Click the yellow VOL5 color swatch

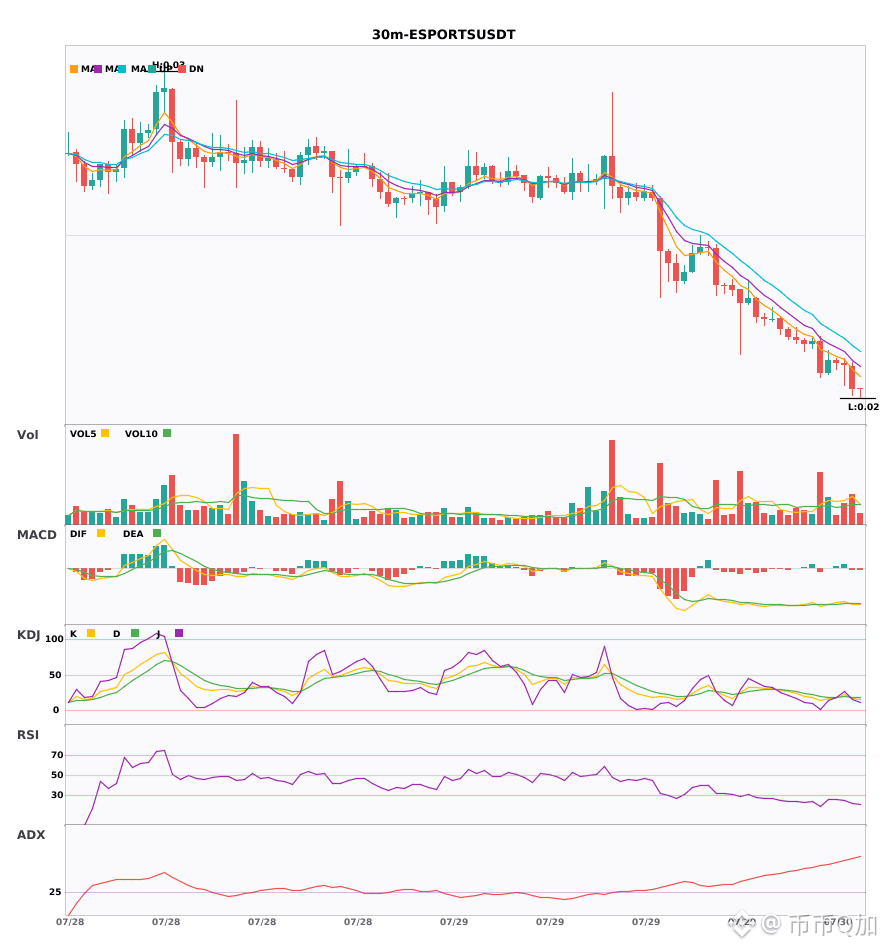[x=105, y=433]
